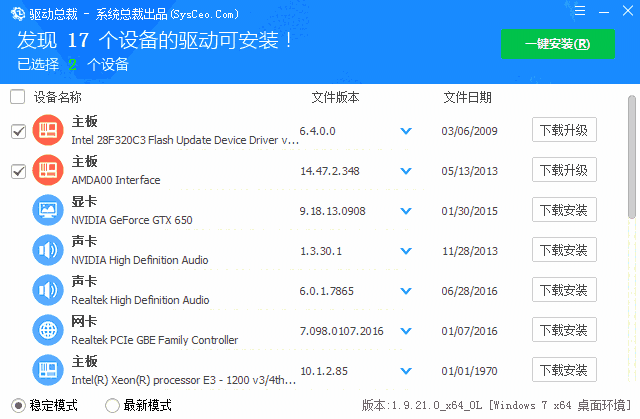Screen dimensions: 640x419
Task: Click the date 06/28/2016
Action: point(469,291)
